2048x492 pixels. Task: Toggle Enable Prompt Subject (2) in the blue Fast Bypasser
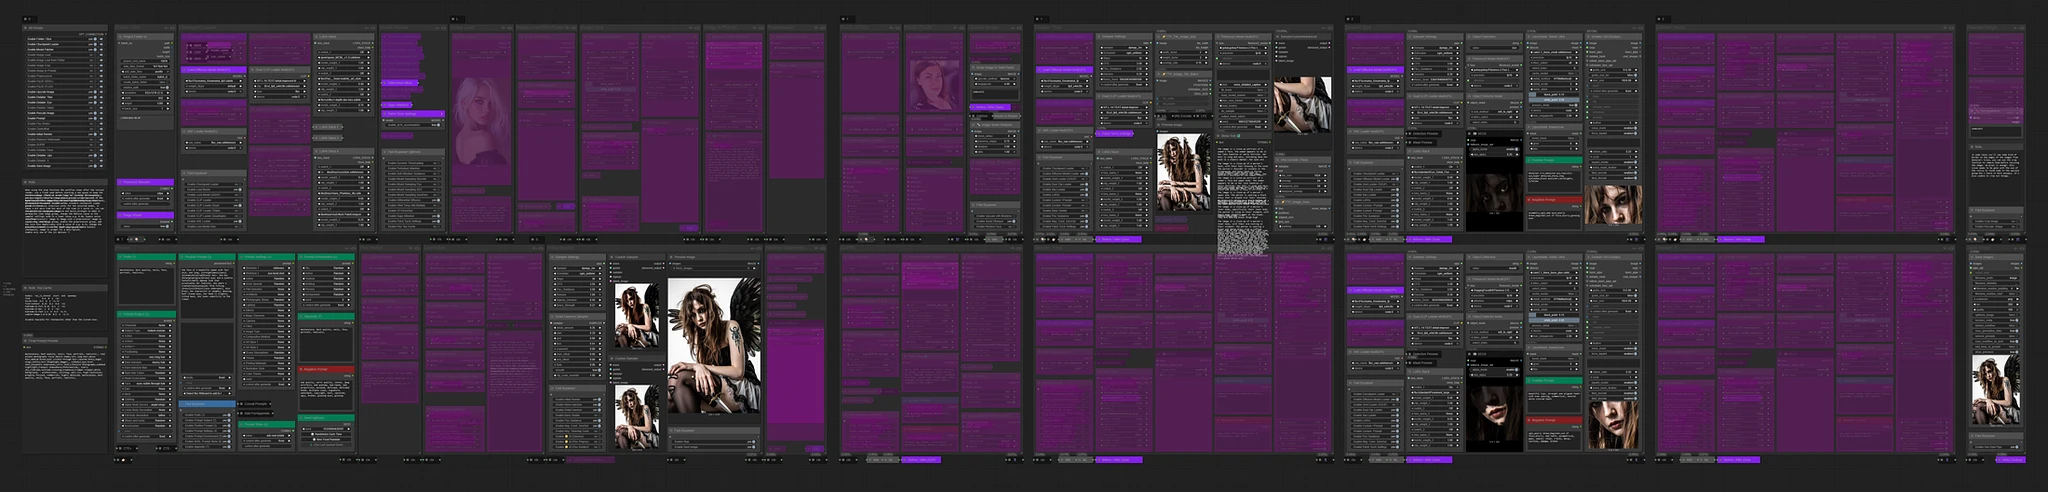tap(207, 420)
